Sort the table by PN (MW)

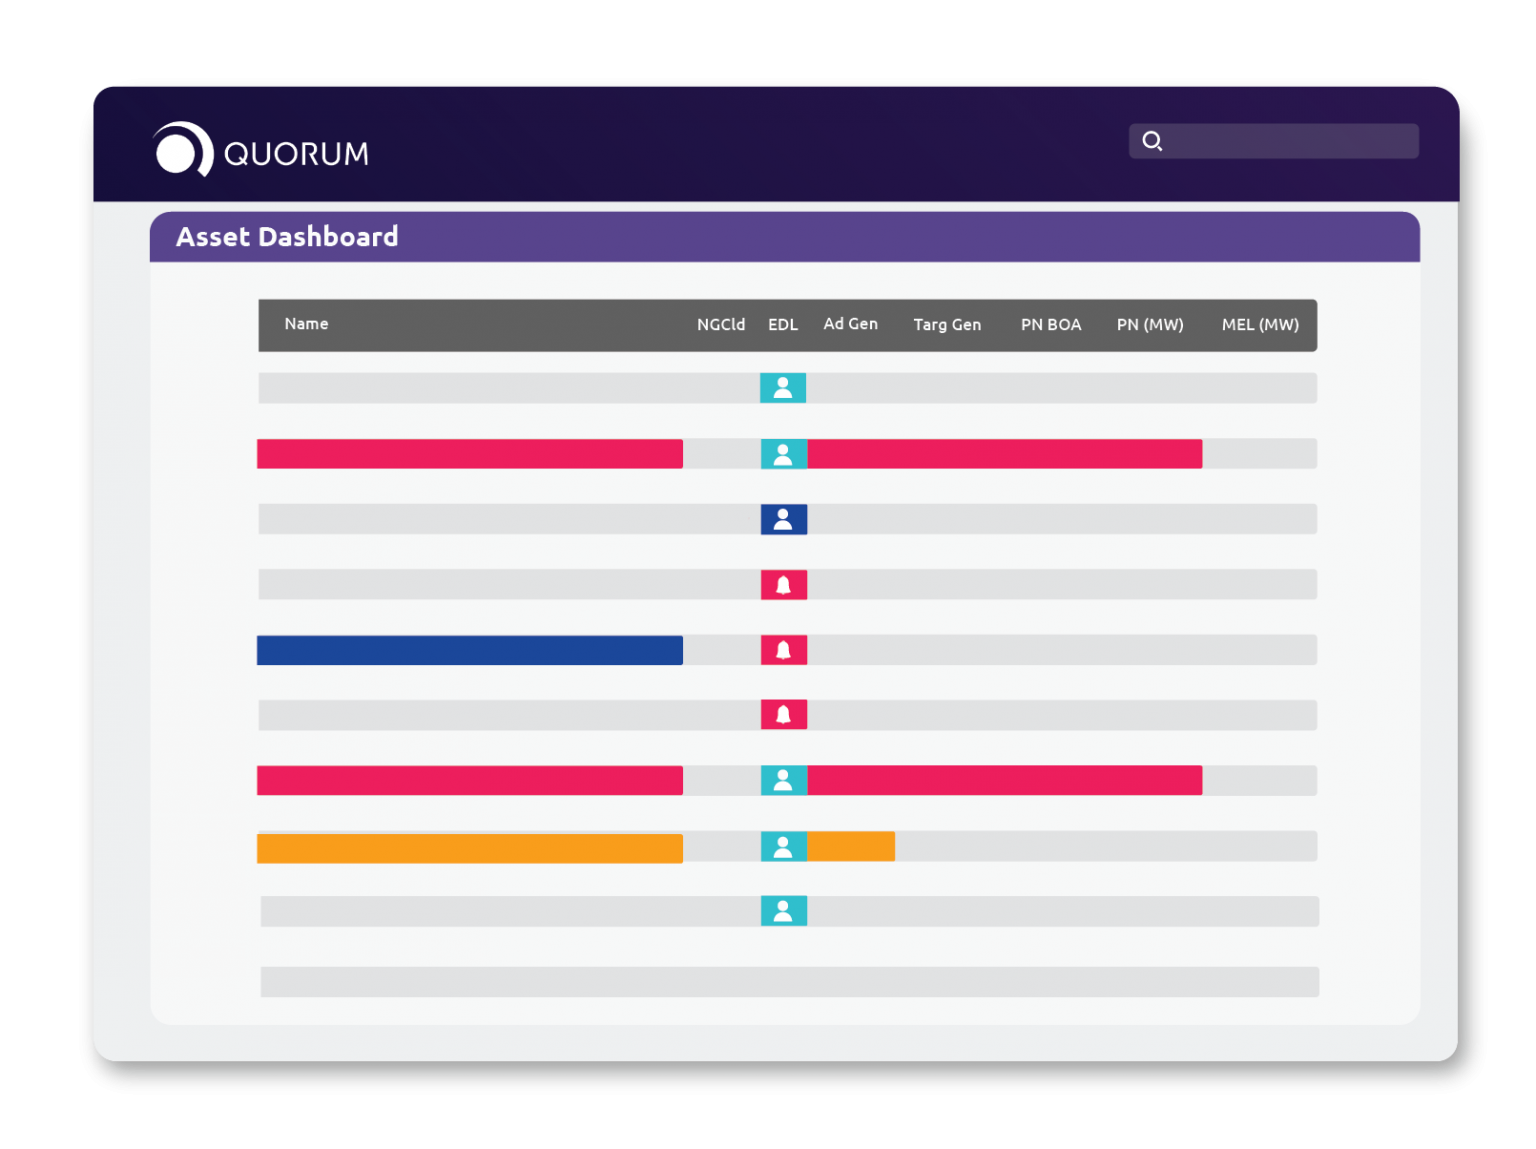1150,324
